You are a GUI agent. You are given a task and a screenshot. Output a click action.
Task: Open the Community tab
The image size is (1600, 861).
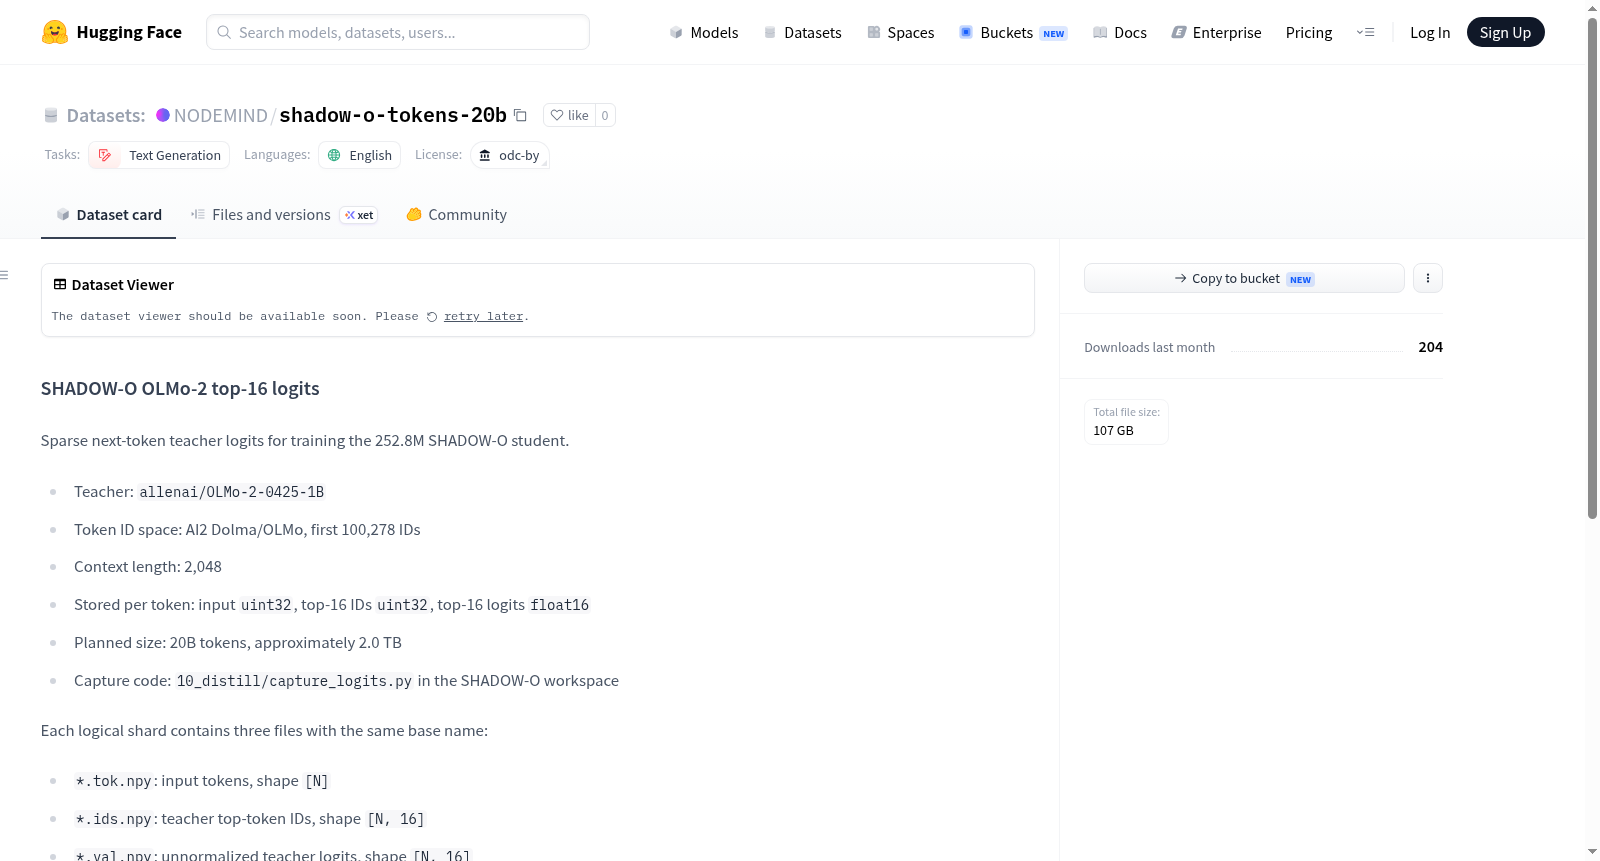(457, 215)
